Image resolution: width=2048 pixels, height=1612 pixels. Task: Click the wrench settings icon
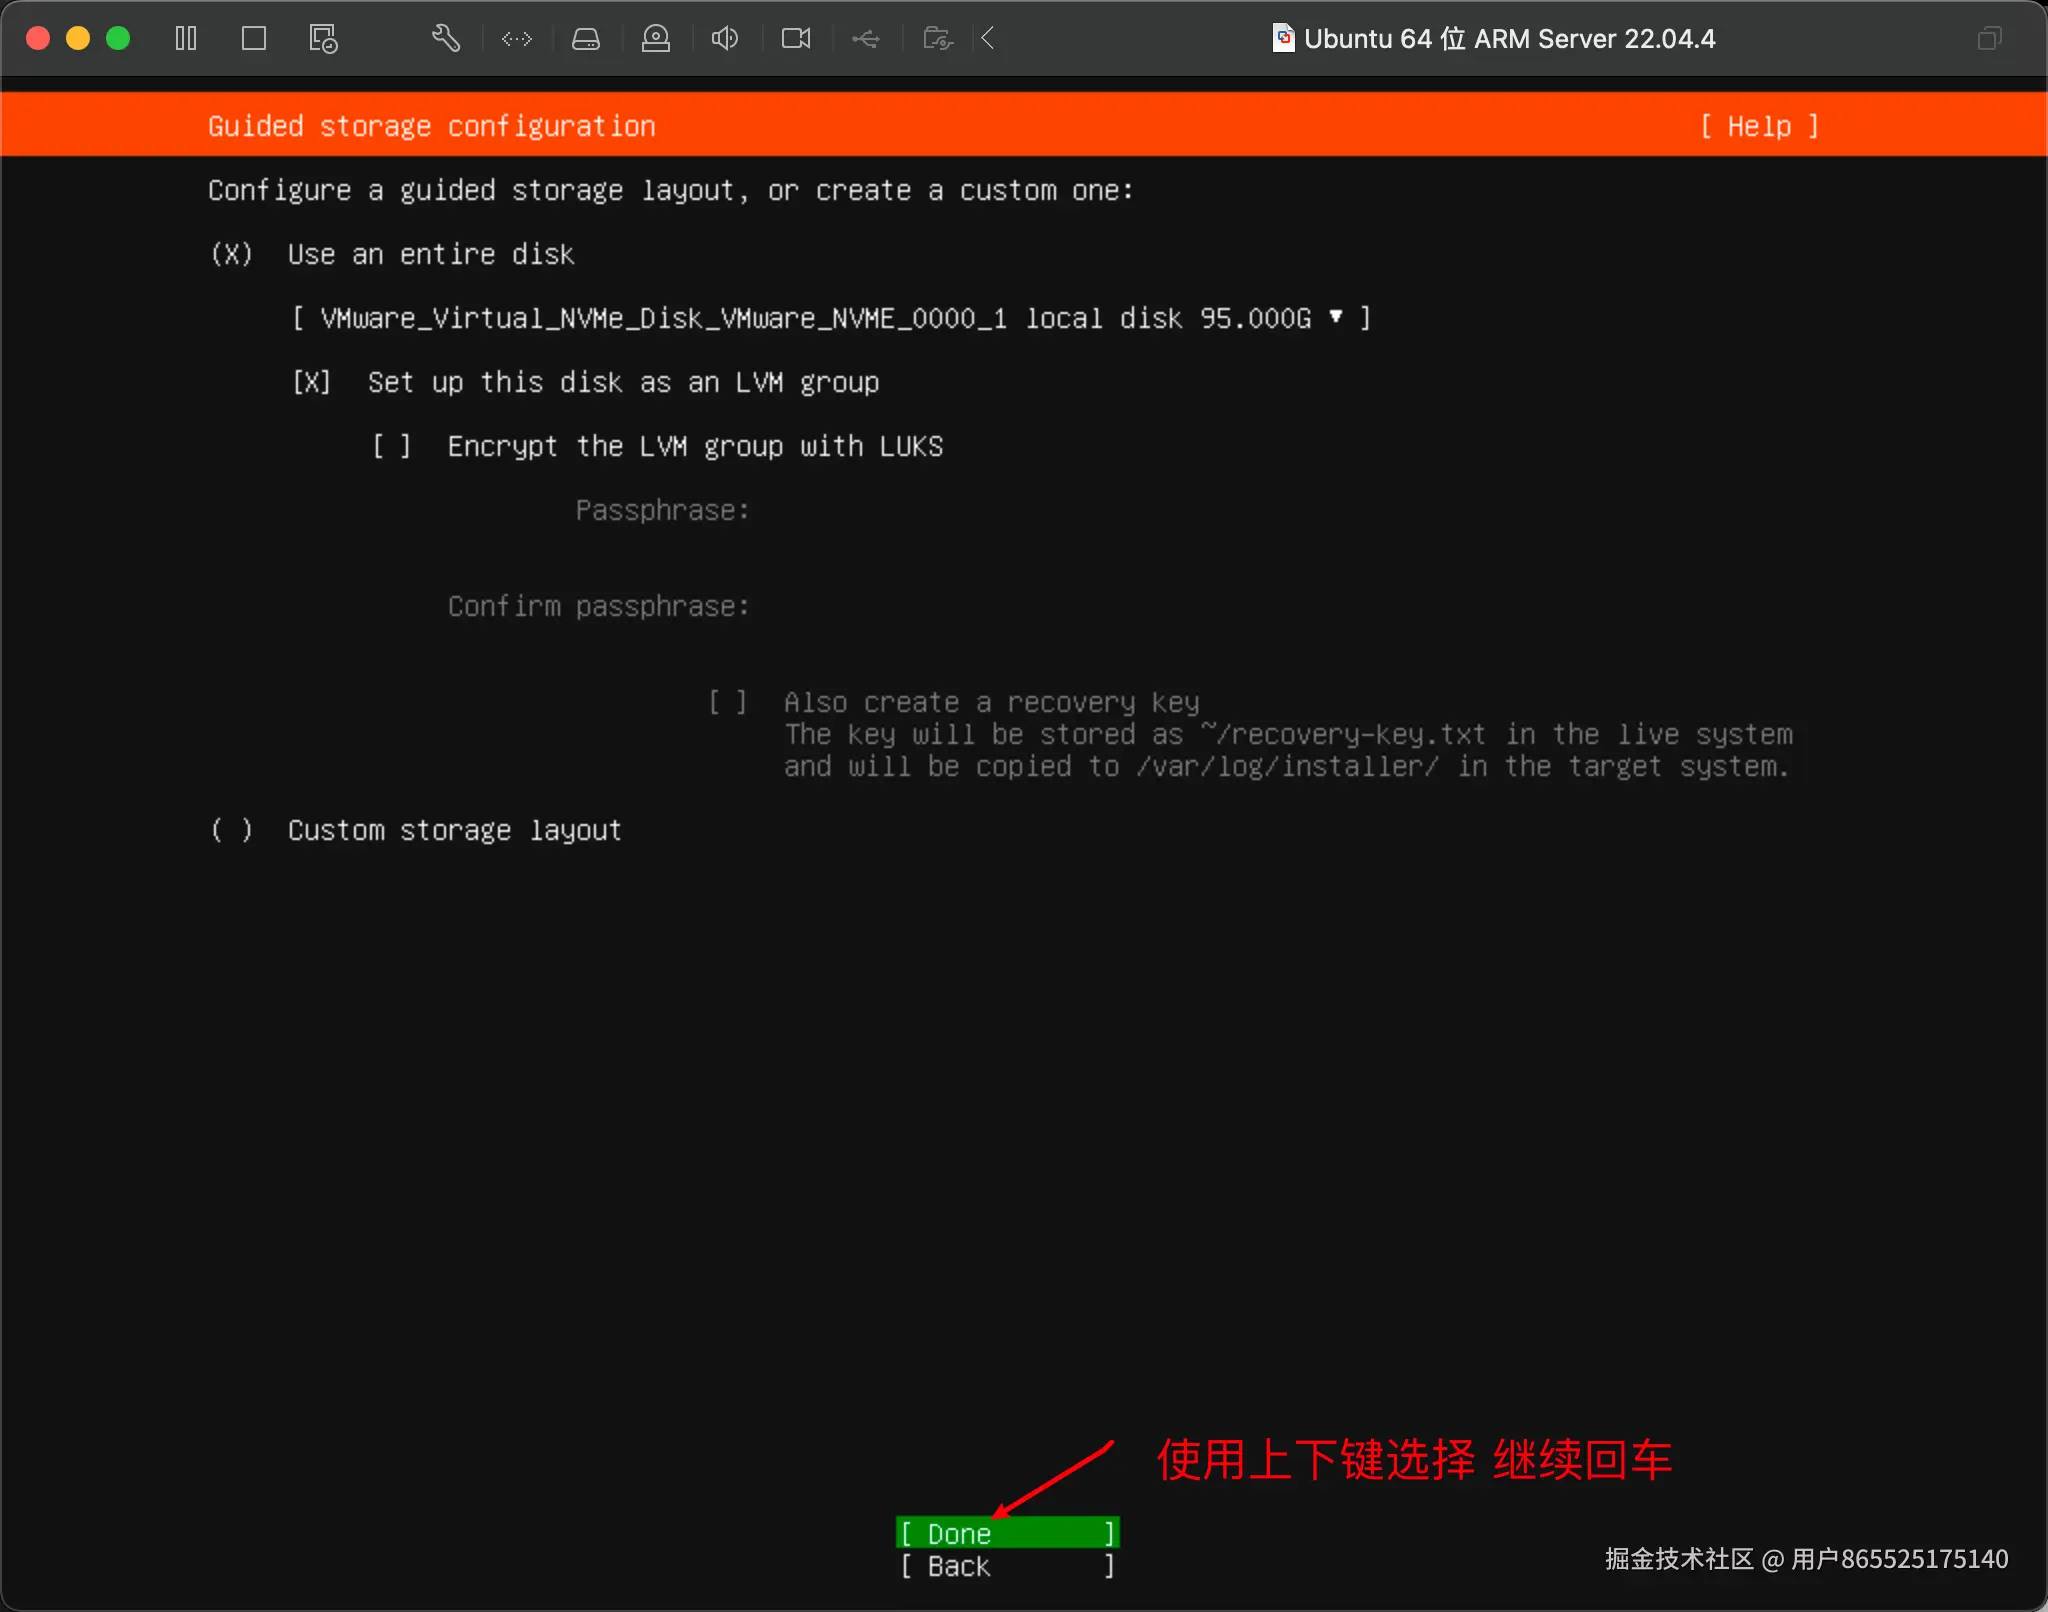tap(446, 38)
